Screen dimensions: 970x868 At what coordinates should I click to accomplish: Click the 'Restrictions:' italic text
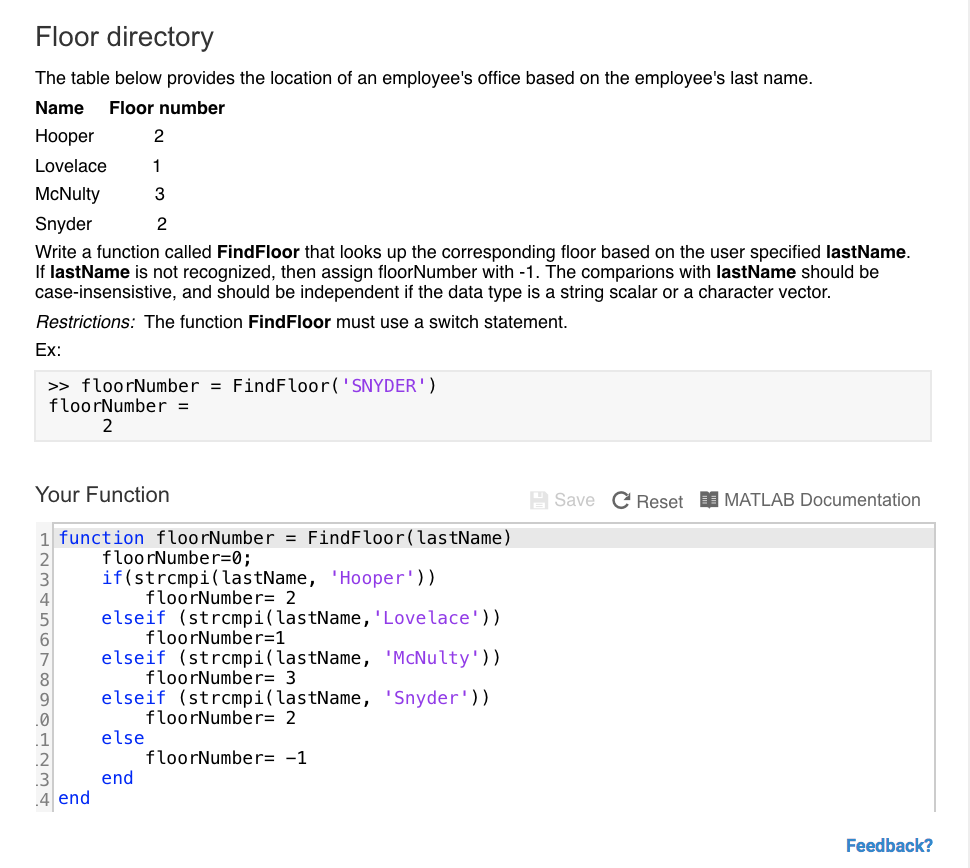point(85,322)
